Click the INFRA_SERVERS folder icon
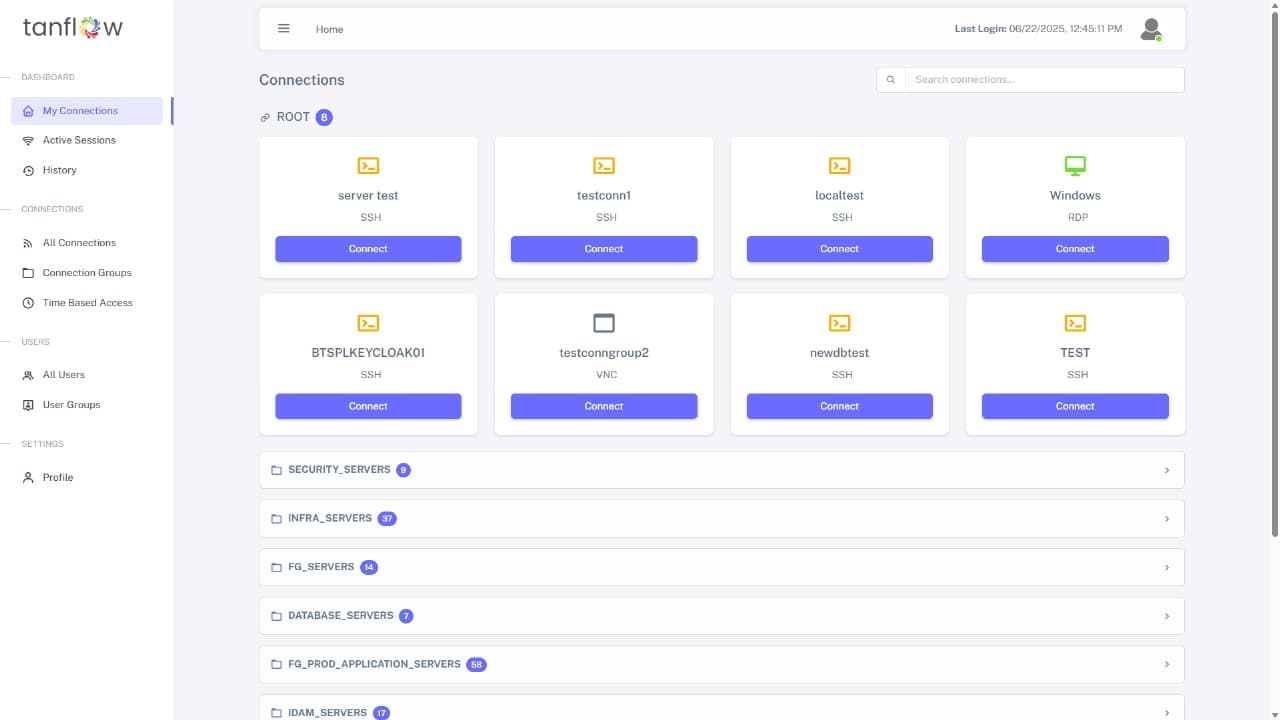Viewport: 1280px width, 720px height. click(x=277, y=519)
